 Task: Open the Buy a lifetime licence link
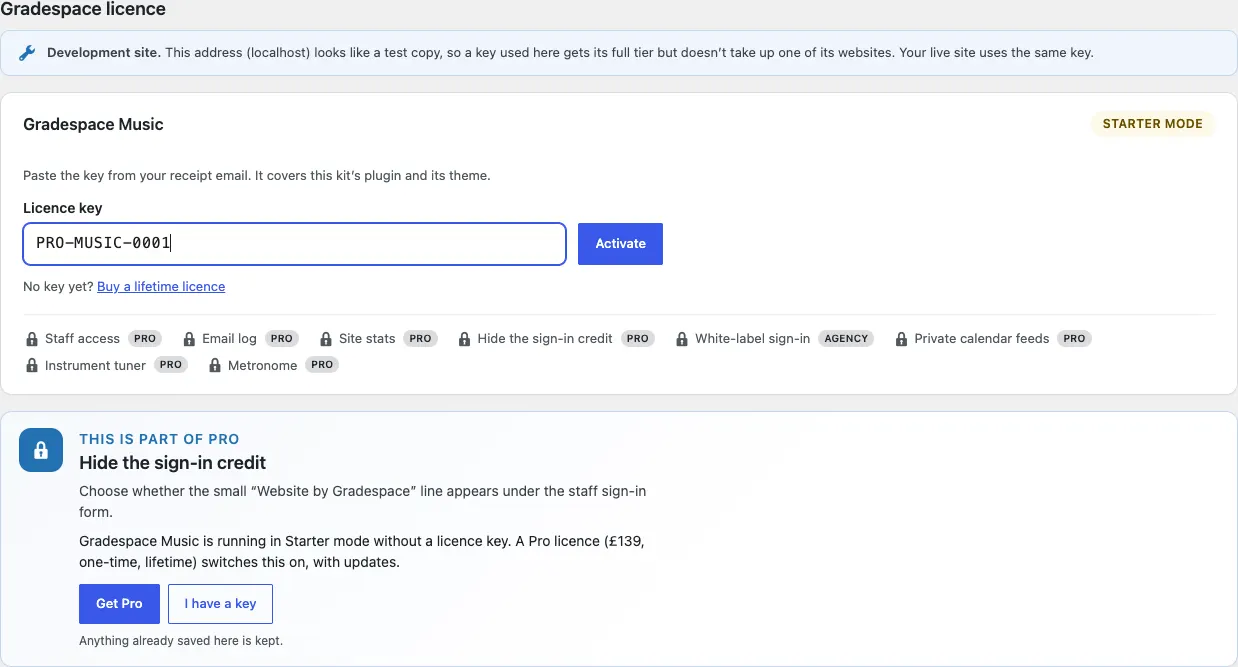point(161,287)
